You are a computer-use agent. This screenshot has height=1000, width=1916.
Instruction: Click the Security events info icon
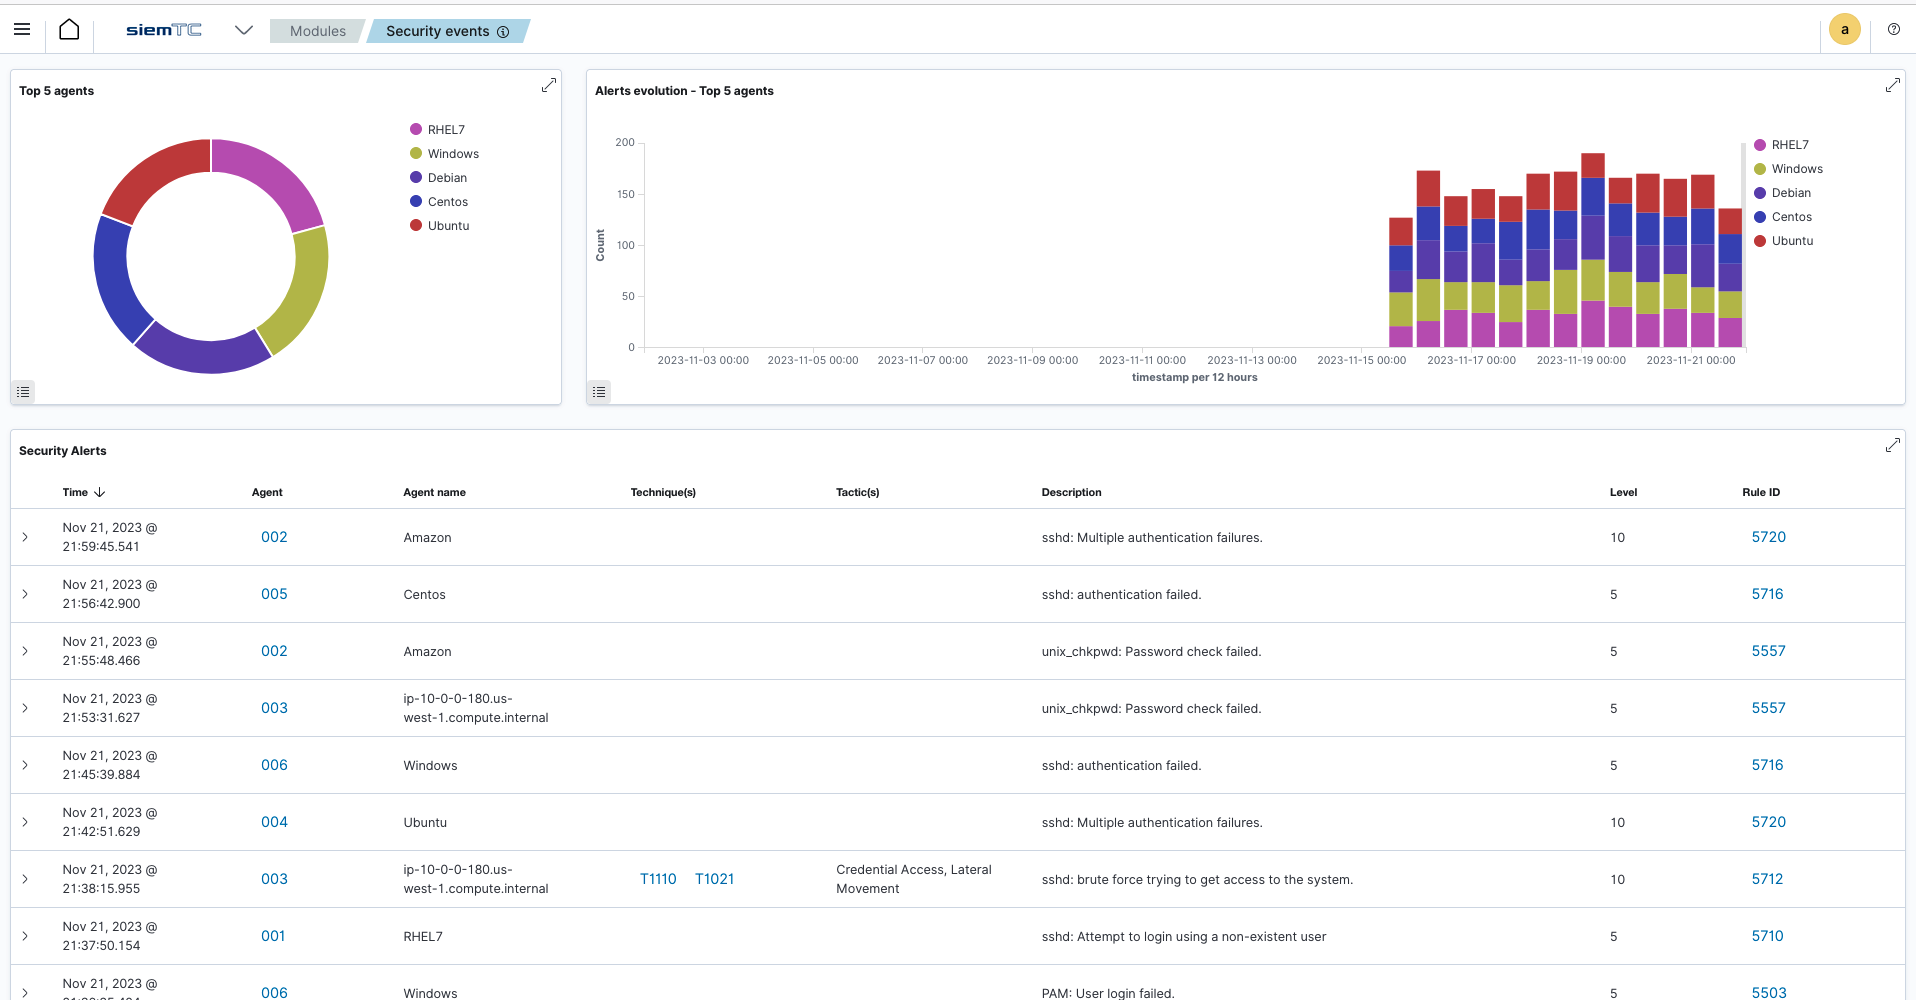pos(503,32)
